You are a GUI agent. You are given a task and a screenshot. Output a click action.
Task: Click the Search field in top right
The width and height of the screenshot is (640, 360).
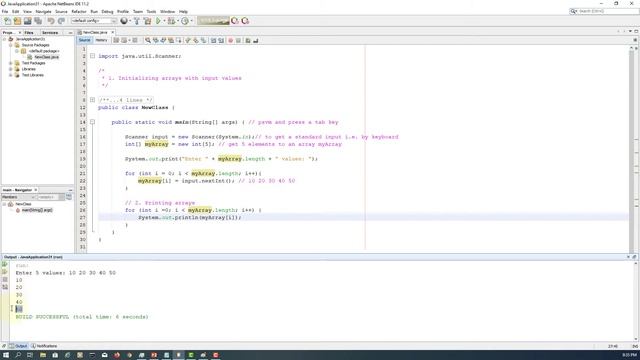pos(604,11)
